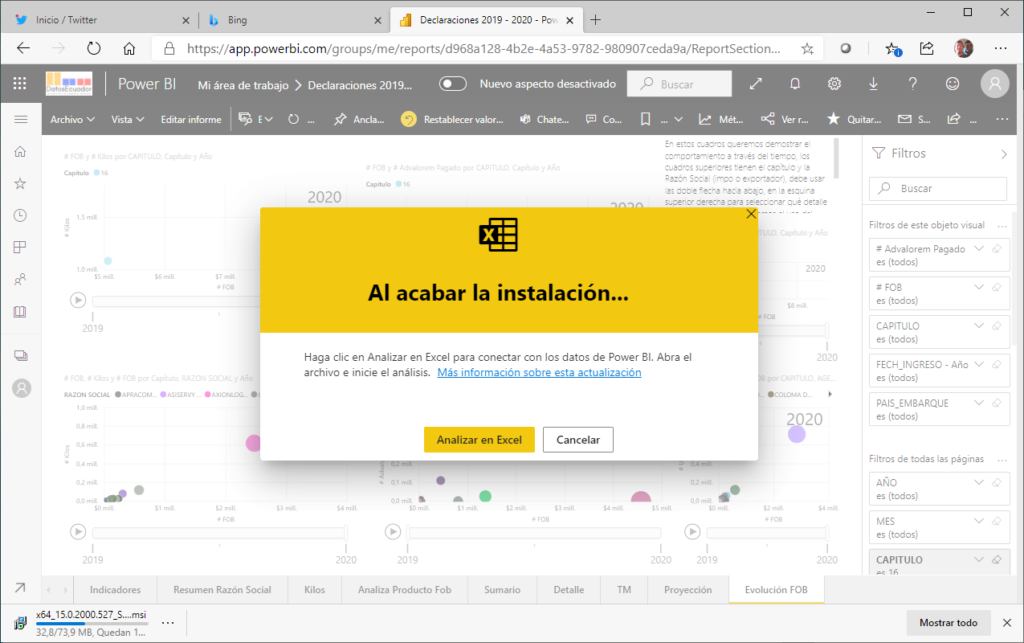The height and width of the screenshot is (643, 1024).
Task: Click the My workspace avatar in sidebar
Action: [x=22, y=388]
